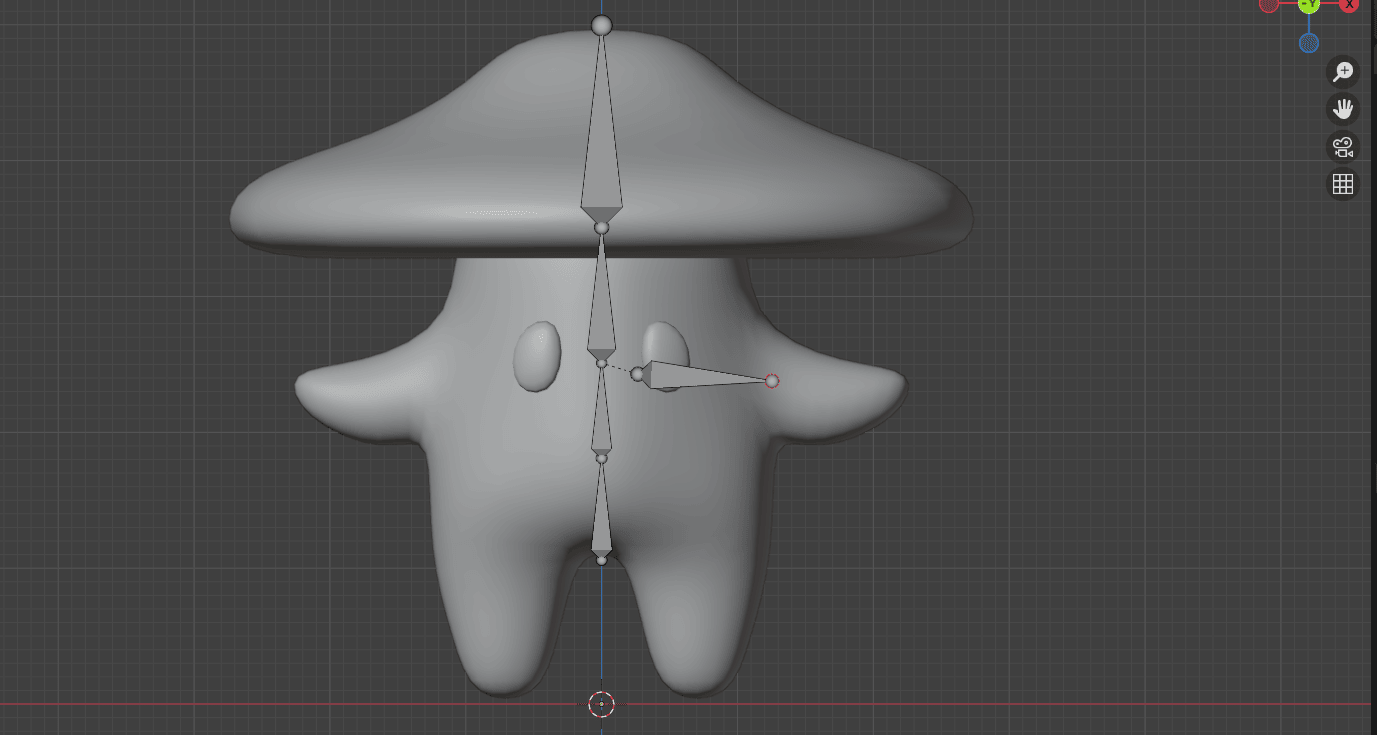Click the hatched red negative X gizmo circle
Screen dimensions: 1377x735
coord(1268,4)
